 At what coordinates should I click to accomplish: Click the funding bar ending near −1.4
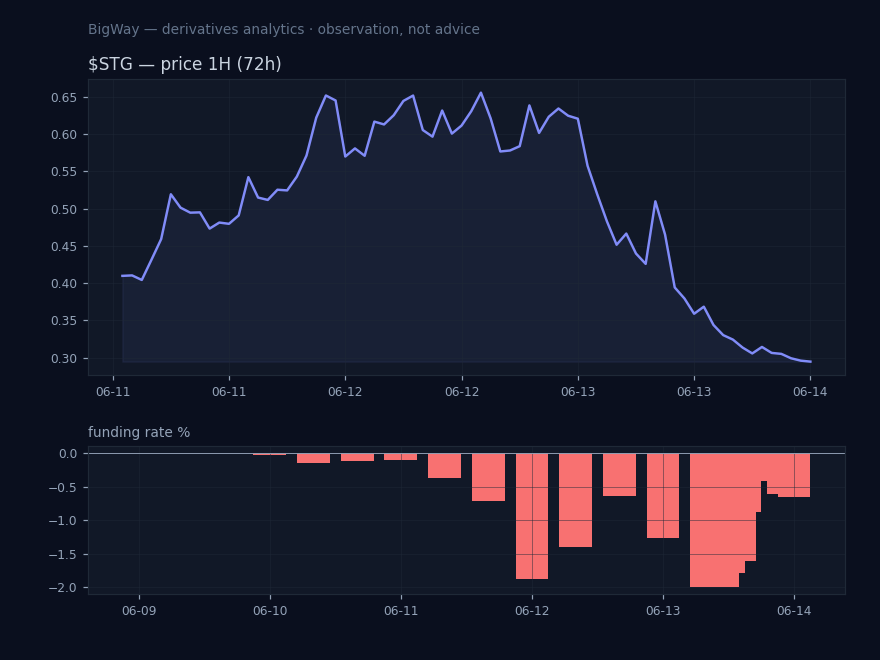[575, 500]
